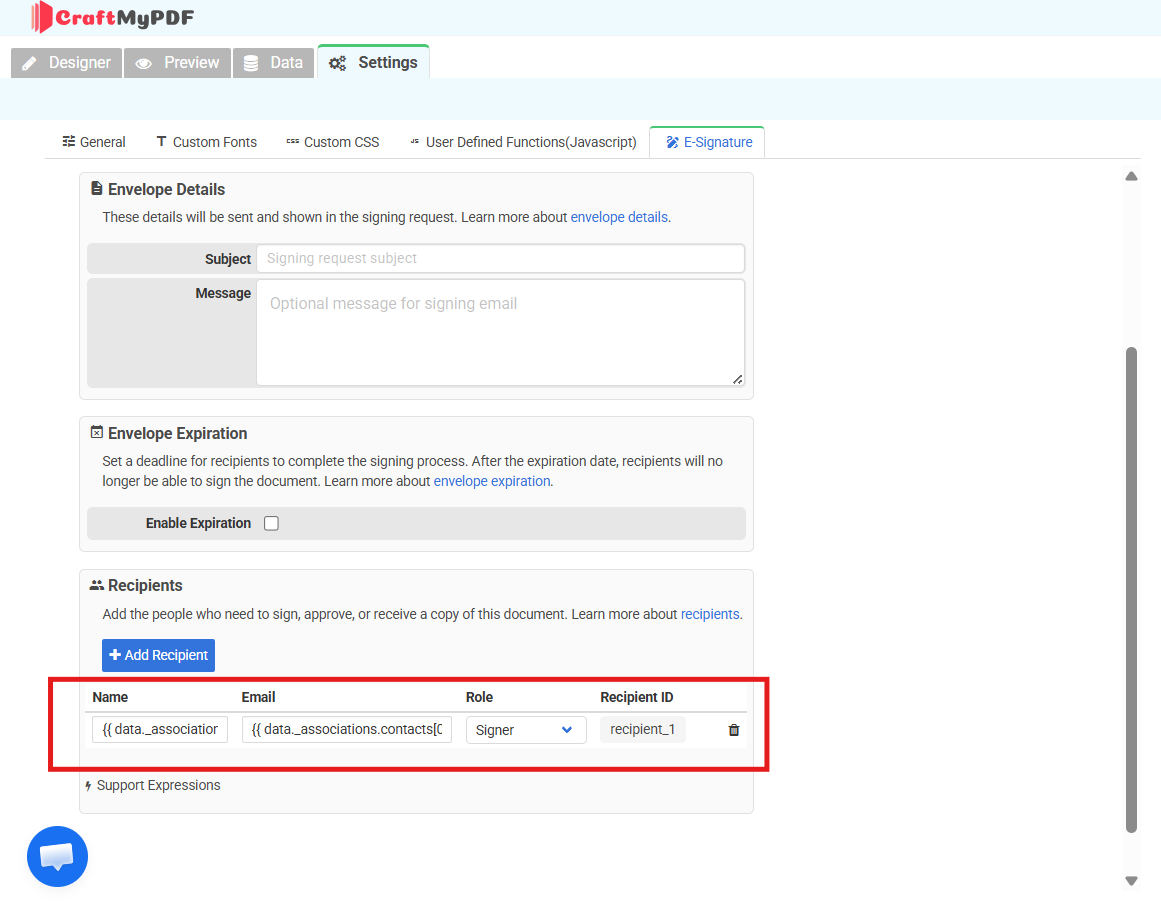Grab the Message textarea resize handle
1161x902 pixels.
click(737, 379)
